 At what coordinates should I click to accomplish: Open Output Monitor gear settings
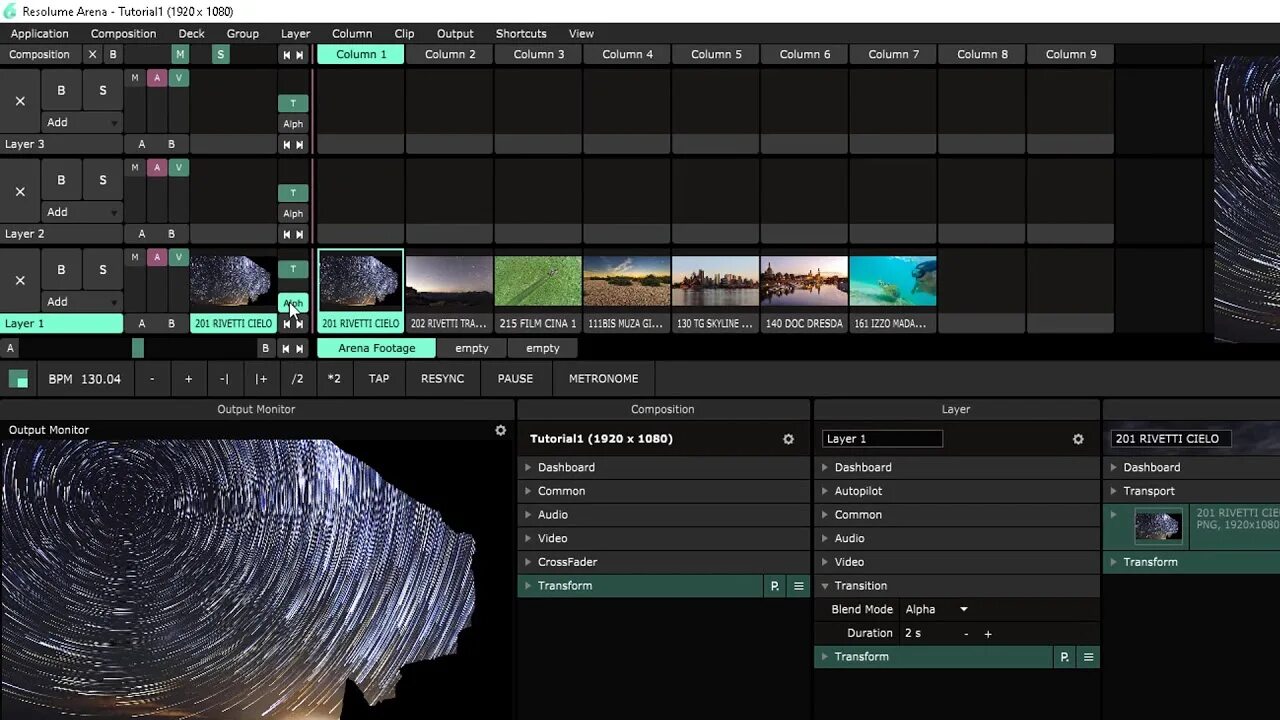click(501, 430)
